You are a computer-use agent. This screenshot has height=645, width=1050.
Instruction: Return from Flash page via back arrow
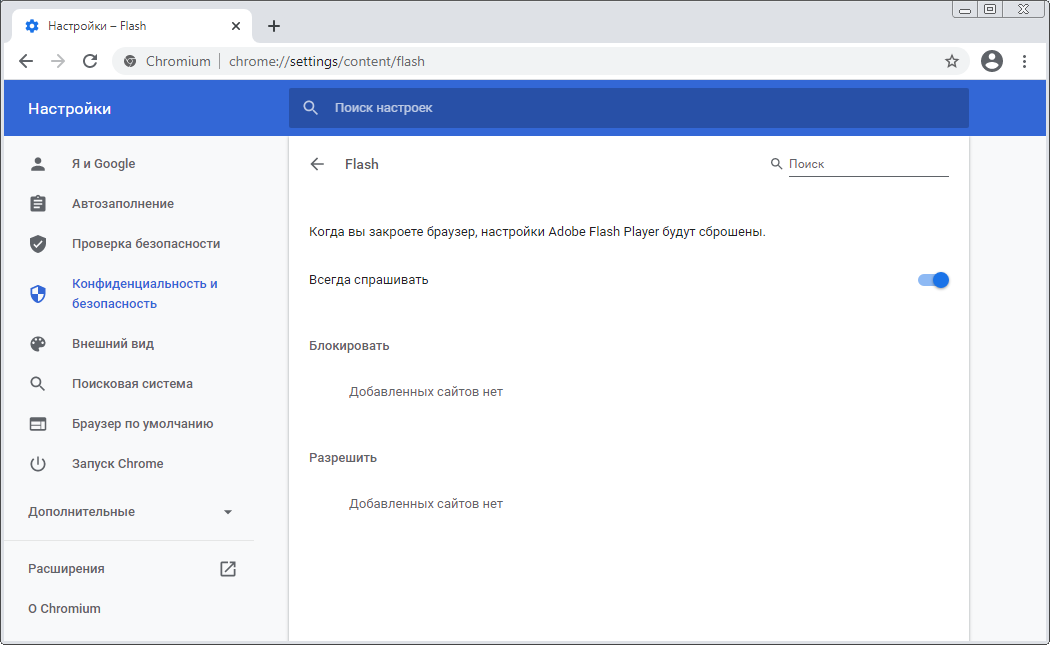click(317, 164)
